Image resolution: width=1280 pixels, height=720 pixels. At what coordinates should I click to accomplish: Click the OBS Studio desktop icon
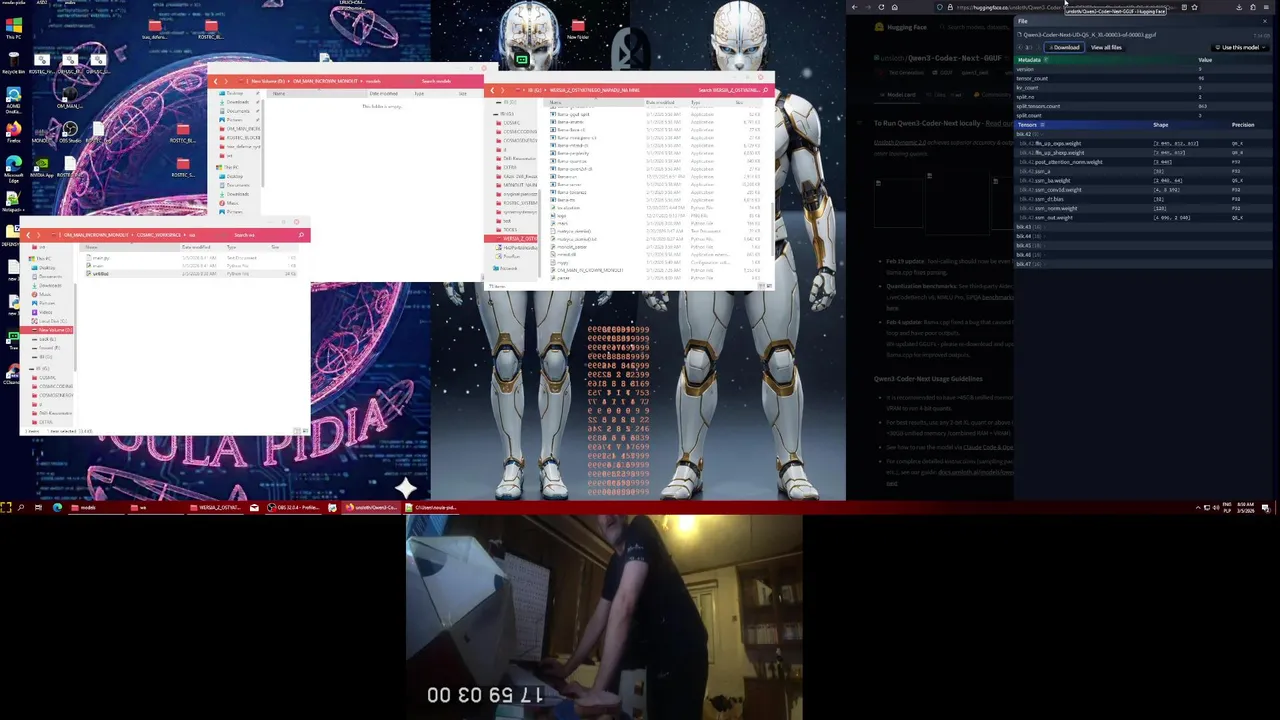70,132
